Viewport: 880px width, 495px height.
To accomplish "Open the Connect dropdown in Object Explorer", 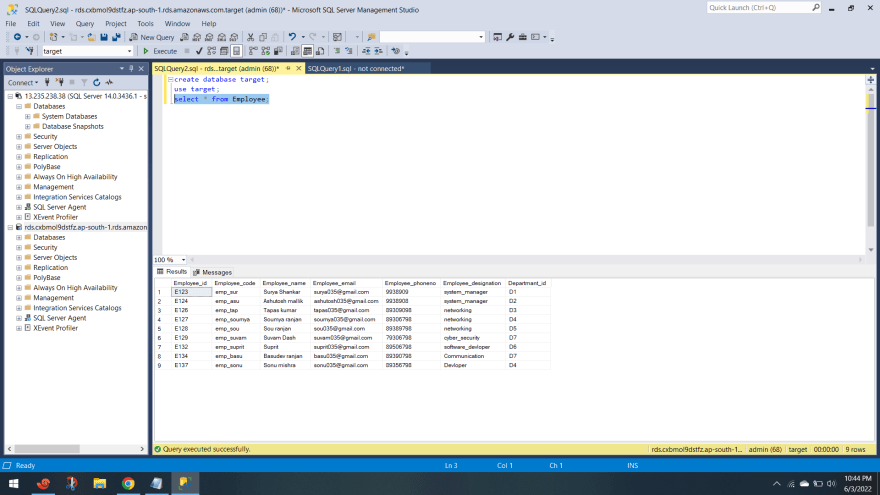I will tap(23, 82).
